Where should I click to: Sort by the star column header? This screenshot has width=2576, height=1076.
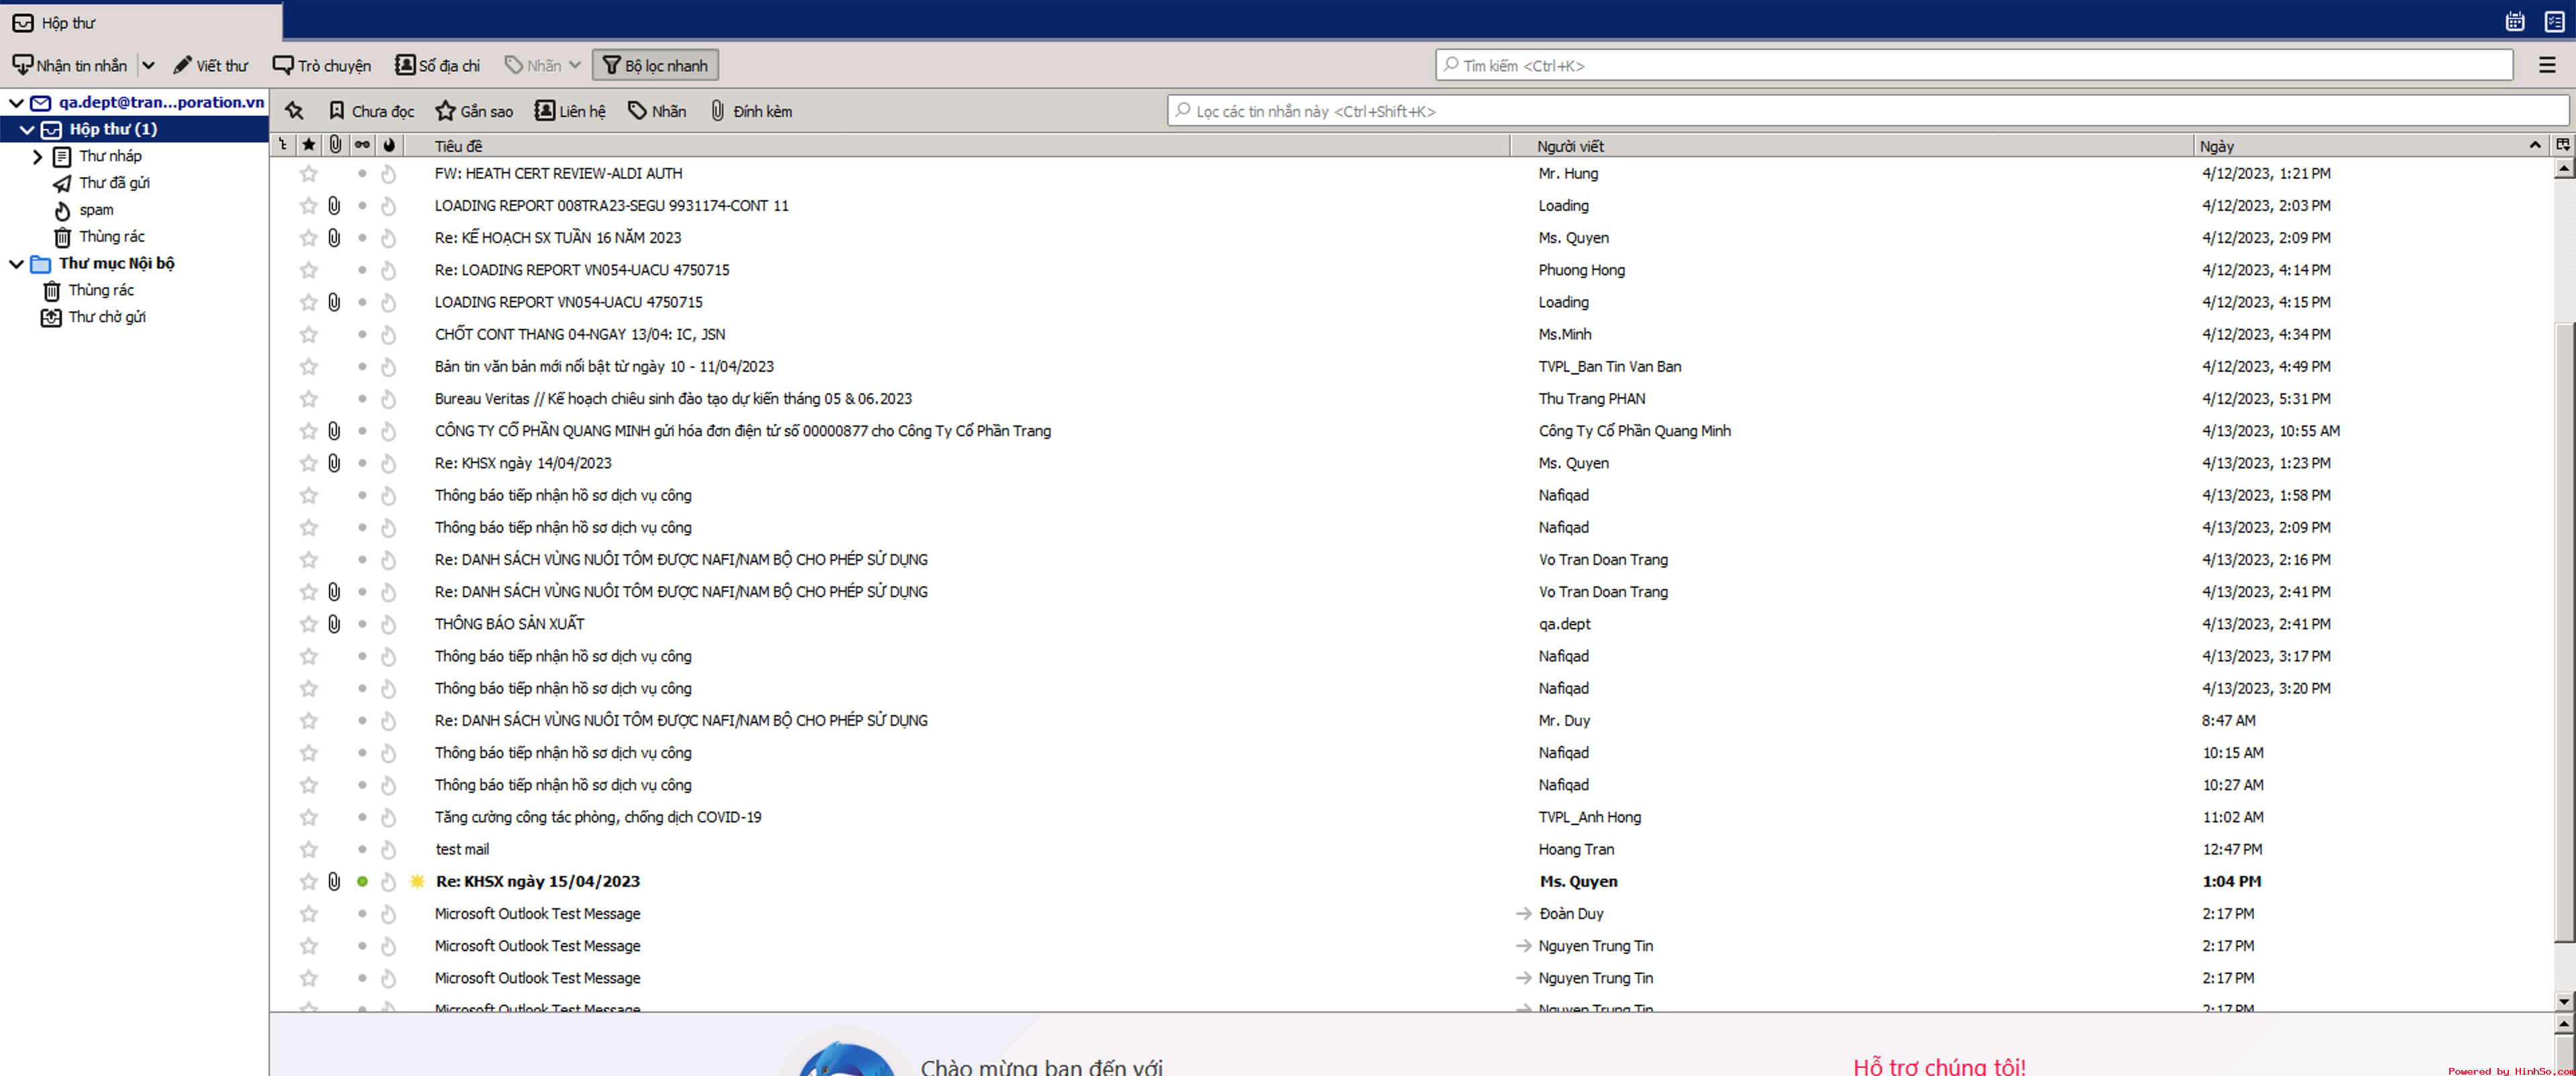[308, 145]
